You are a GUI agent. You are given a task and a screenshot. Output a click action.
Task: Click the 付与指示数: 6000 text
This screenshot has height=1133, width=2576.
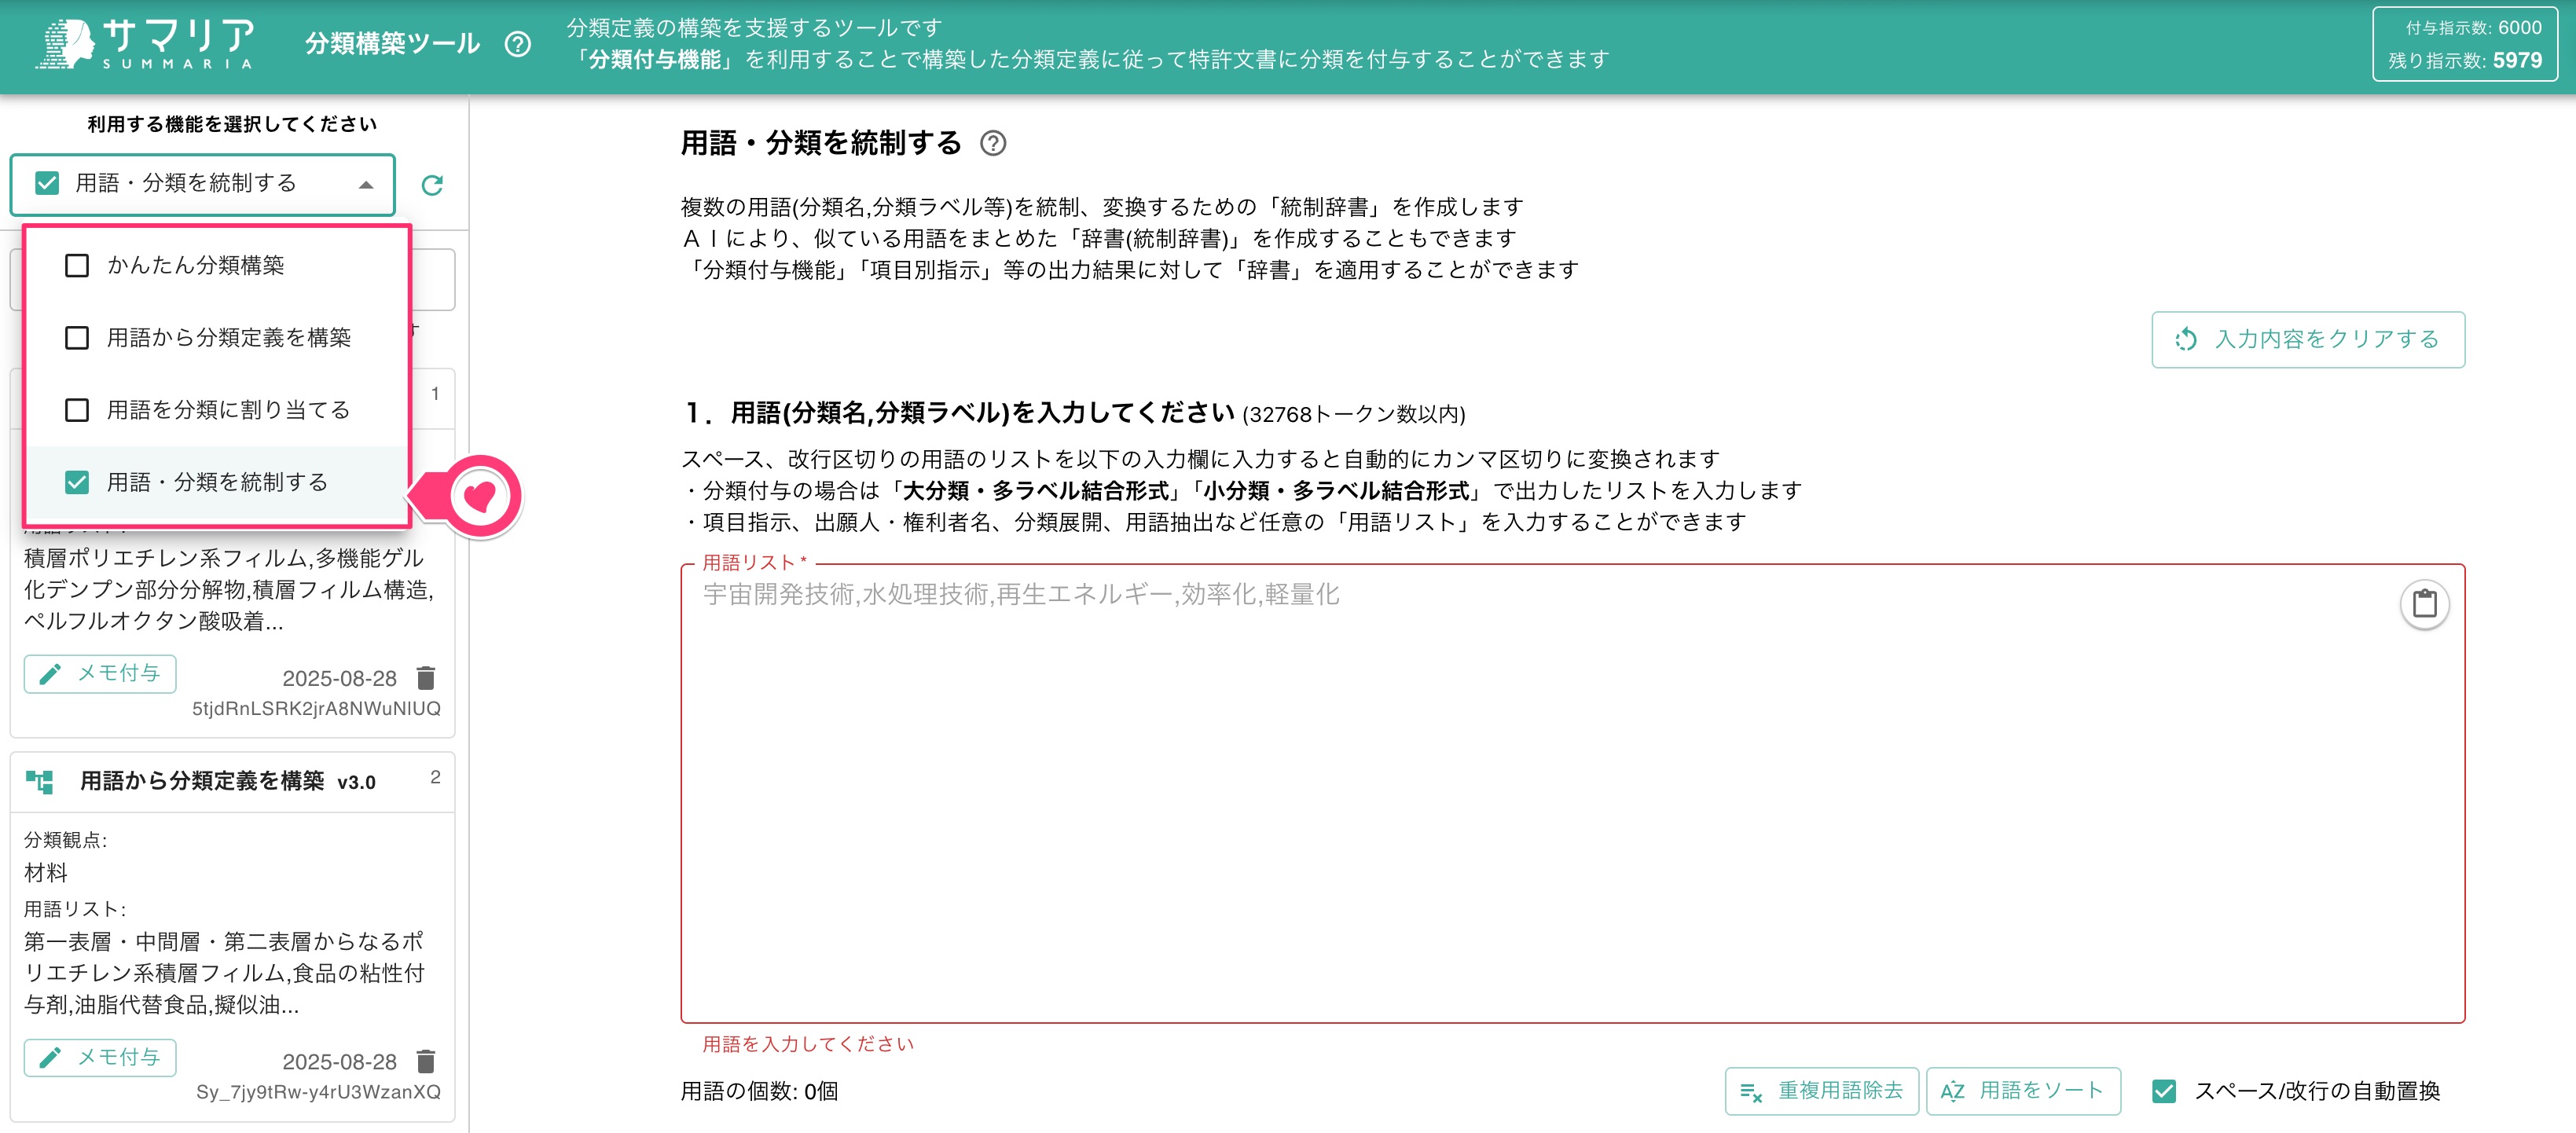[2472, 28]
